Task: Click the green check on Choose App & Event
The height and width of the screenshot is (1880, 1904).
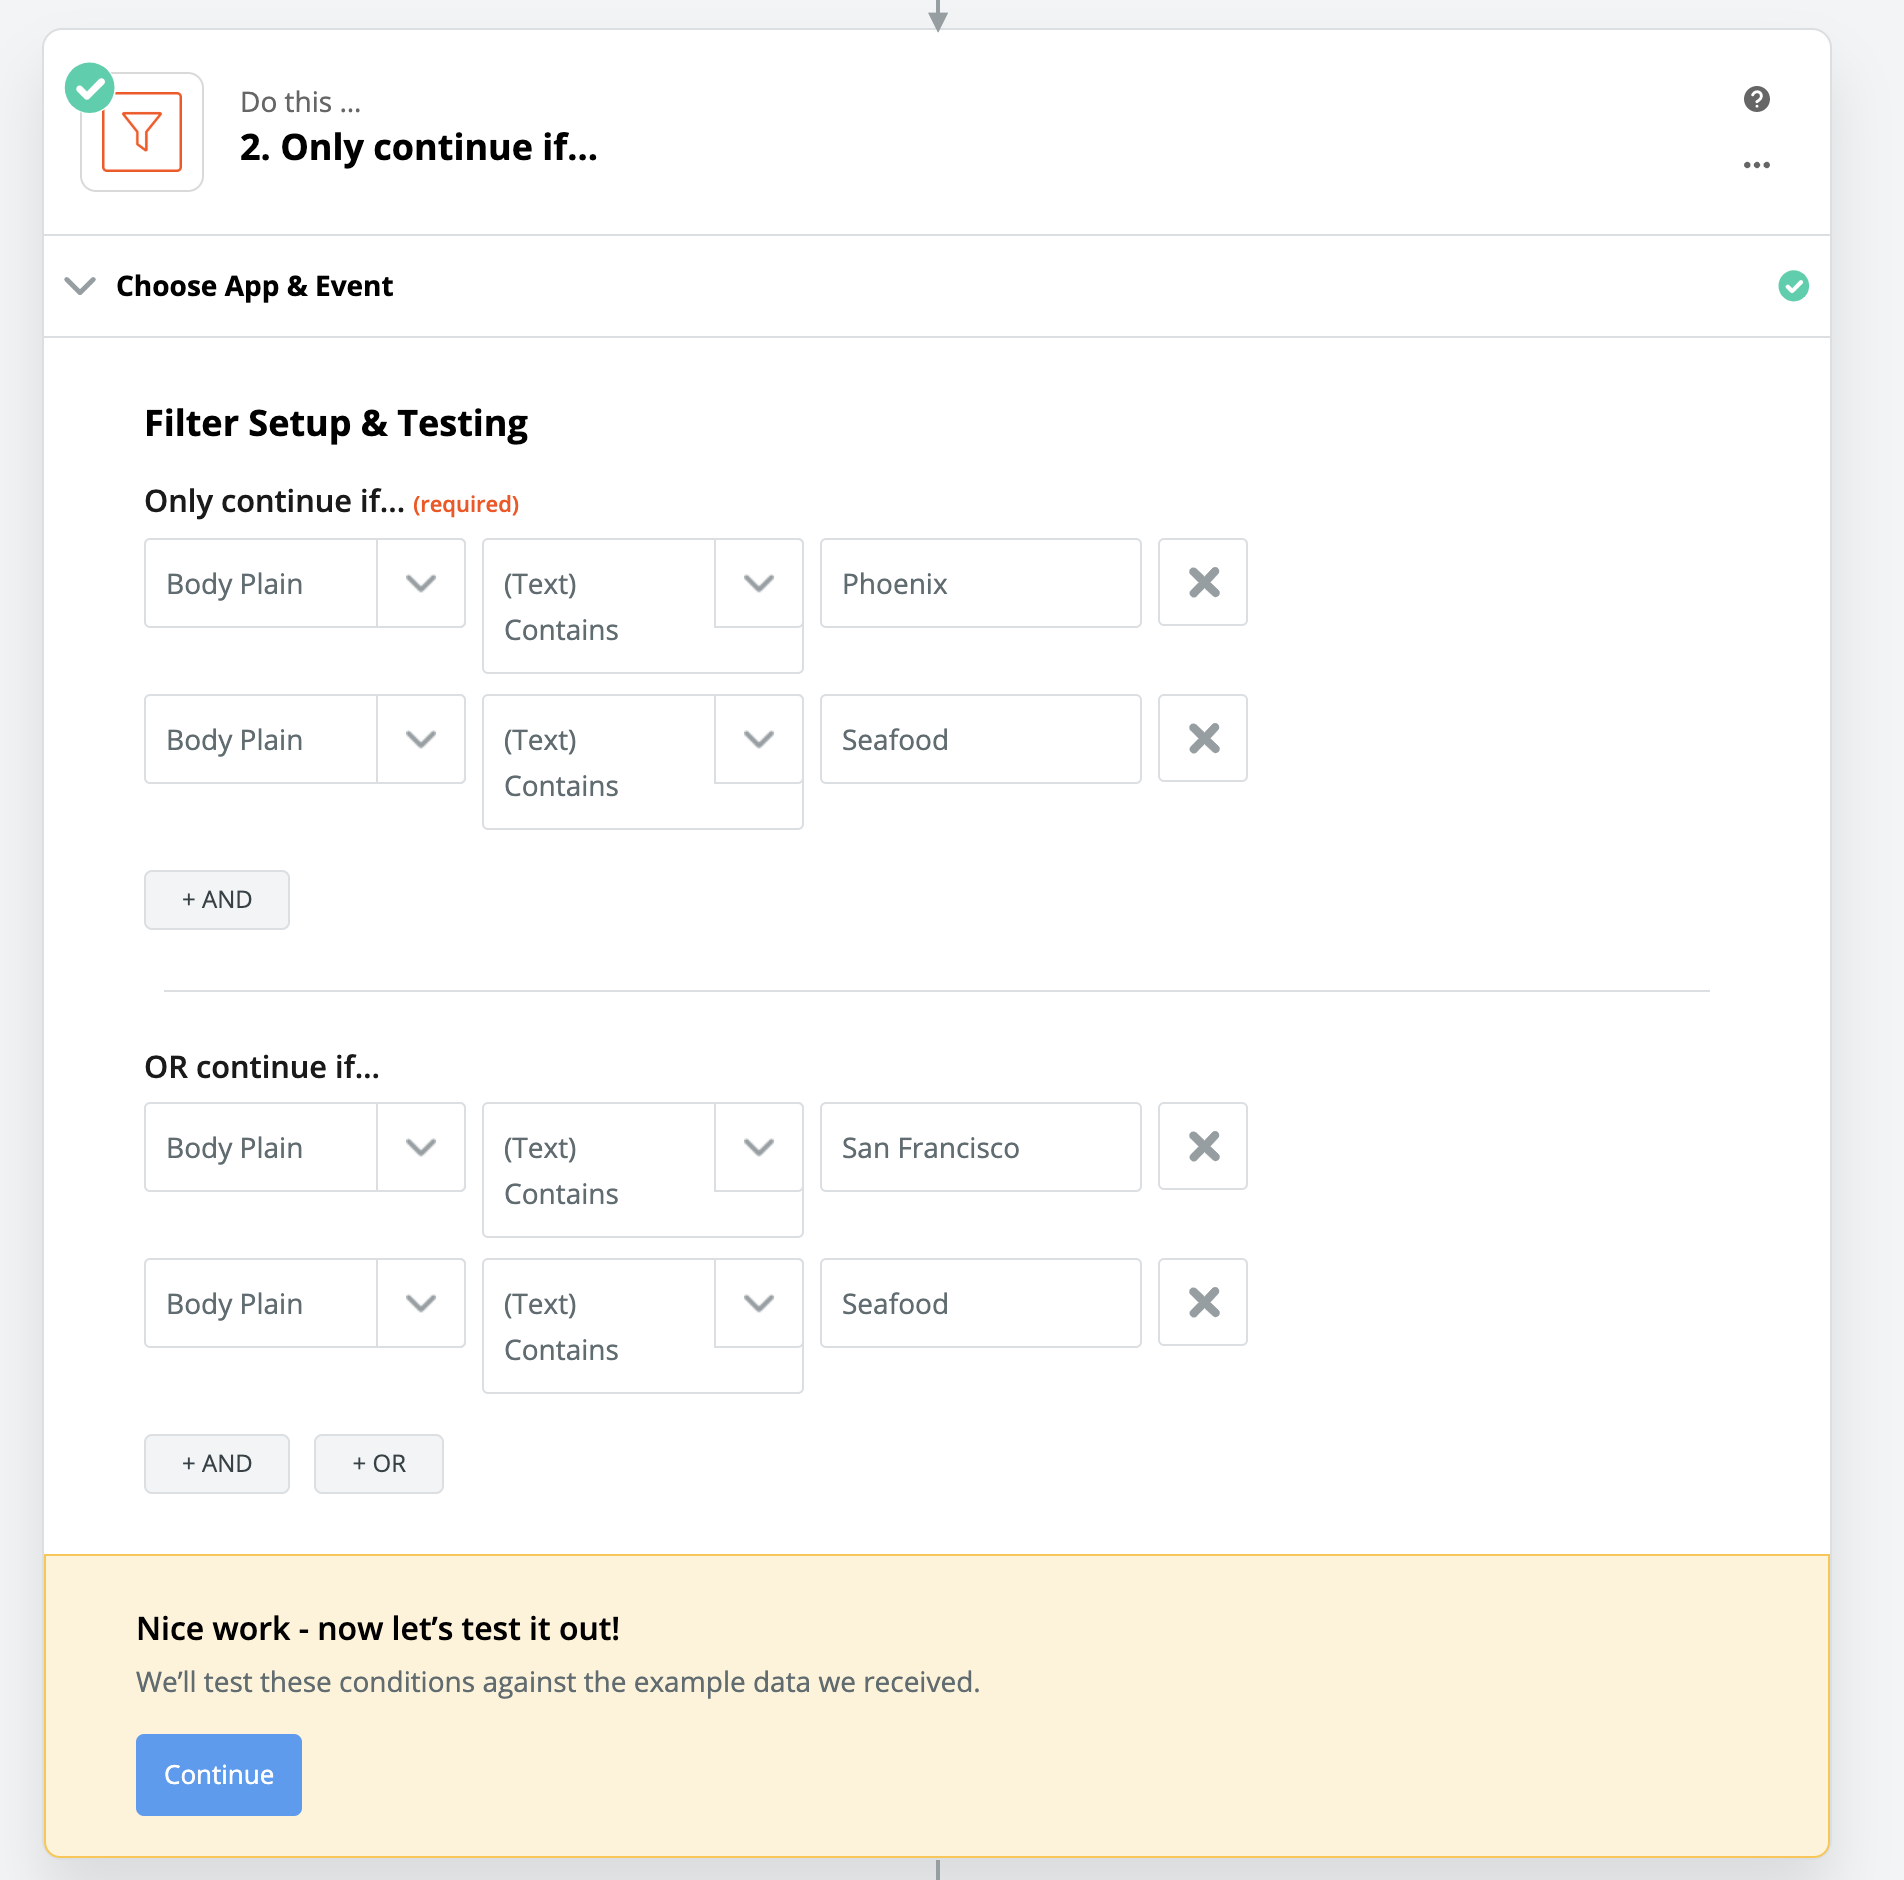Action: point(1793,286)
